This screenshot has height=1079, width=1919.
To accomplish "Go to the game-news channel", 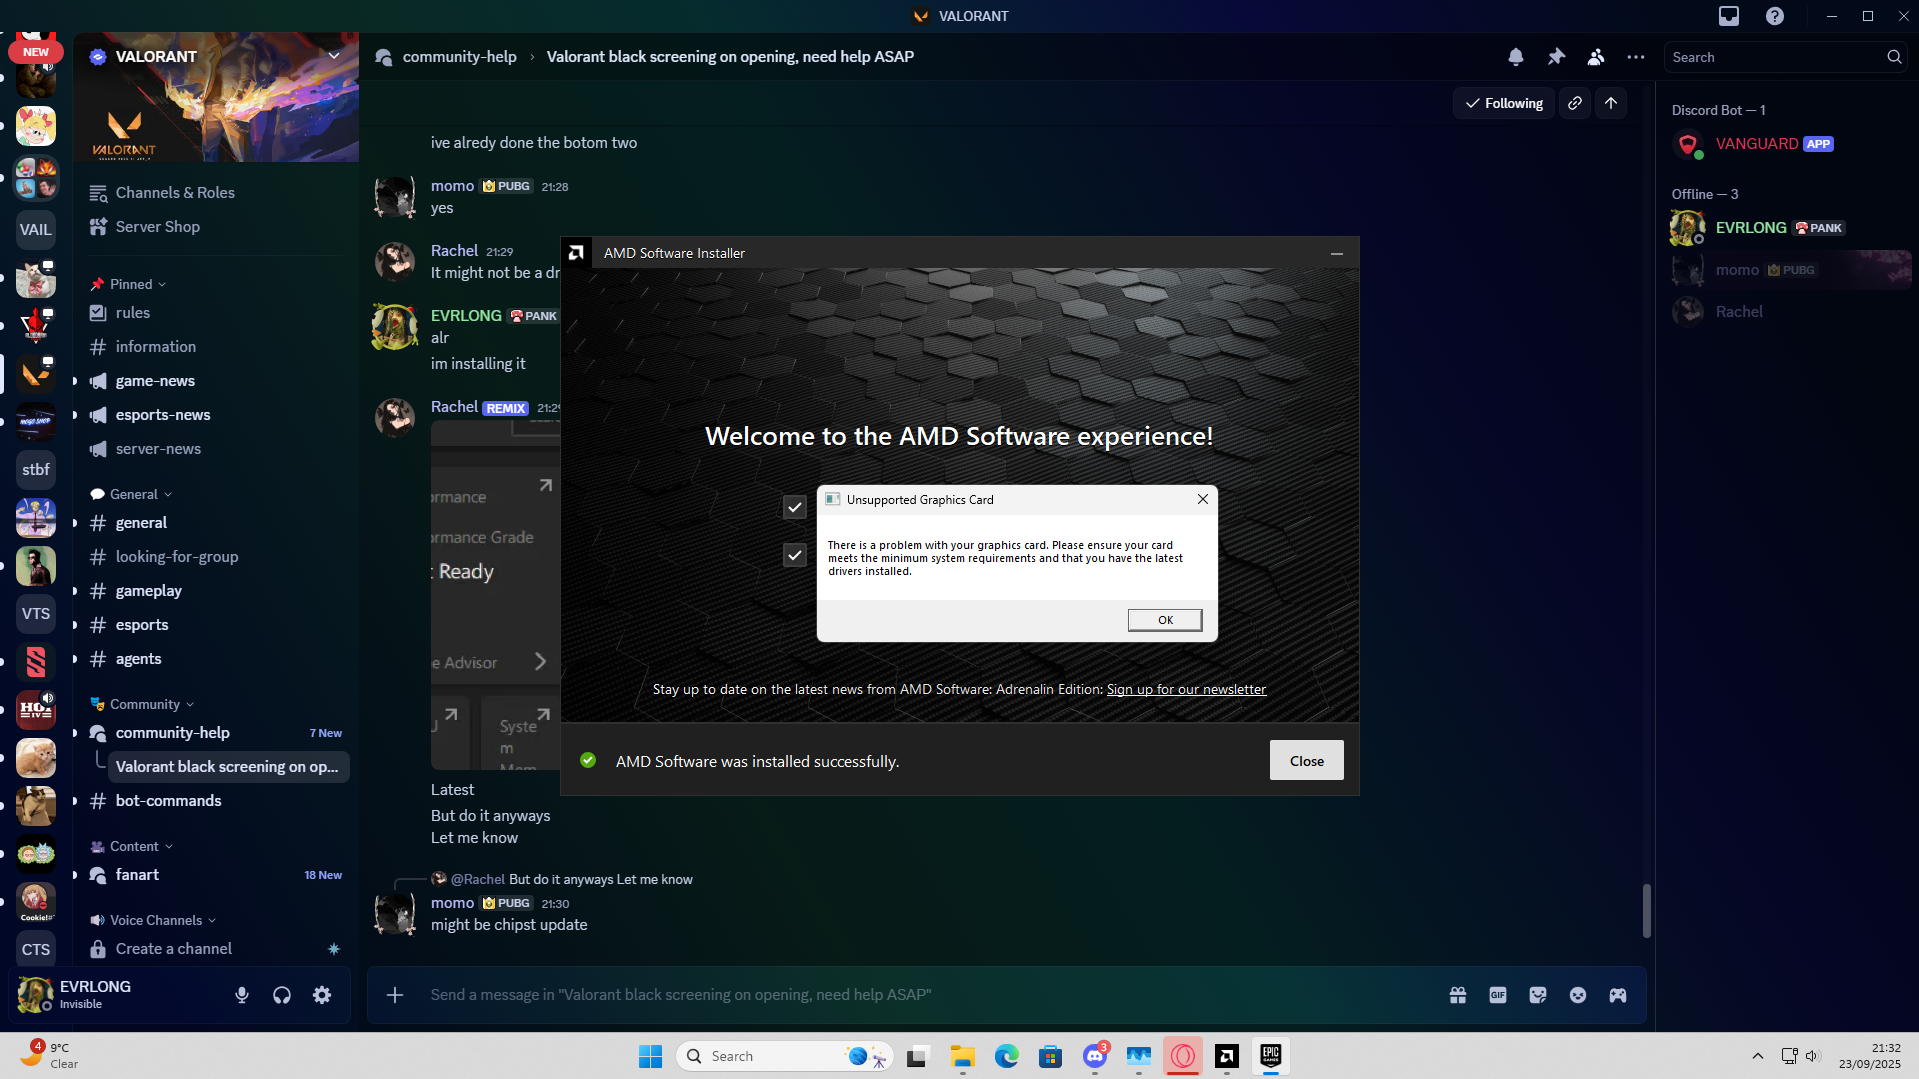I will pos(215,381).
